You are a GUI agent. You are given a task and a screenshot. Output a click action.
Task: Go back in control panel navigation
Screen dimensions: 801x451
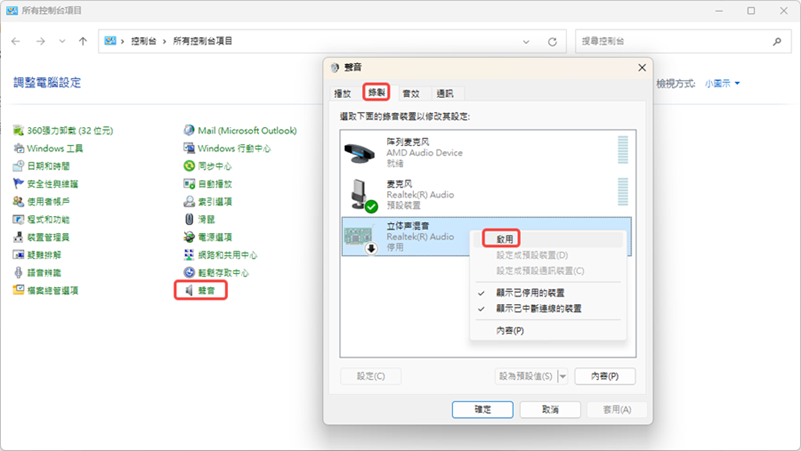[x=16, y=41]
